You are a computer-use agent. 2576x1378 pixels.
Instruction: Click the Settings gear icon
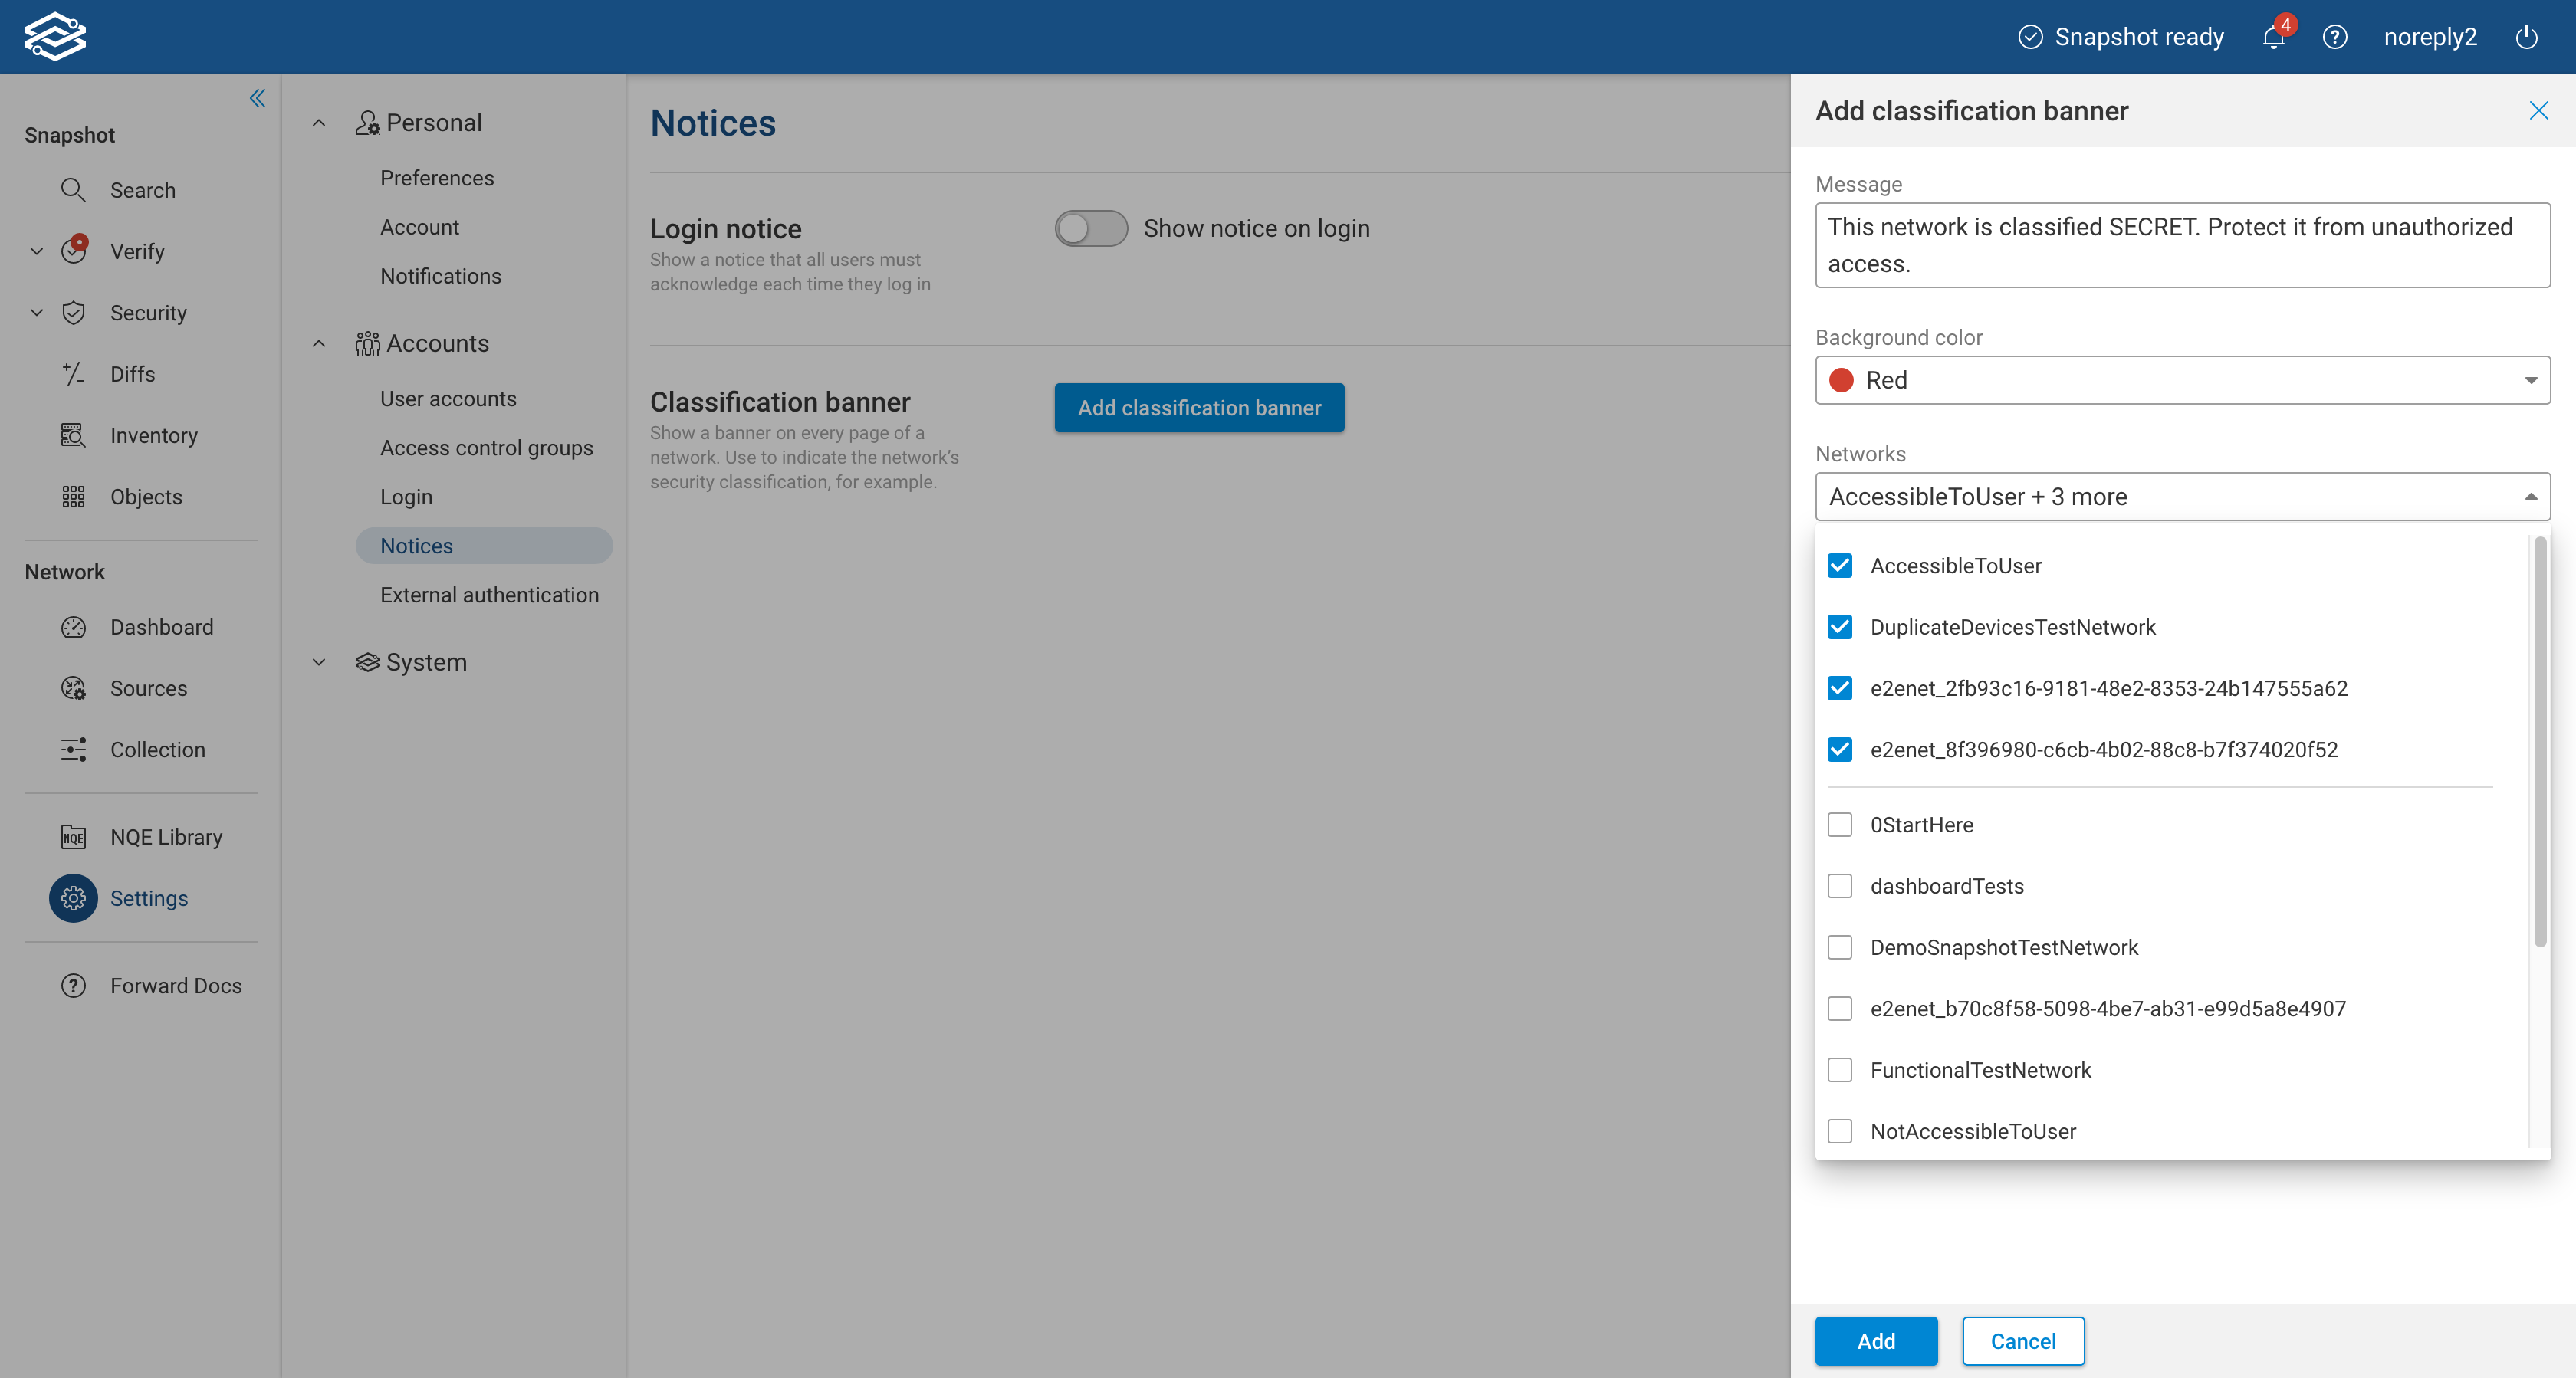pos(73,898)
